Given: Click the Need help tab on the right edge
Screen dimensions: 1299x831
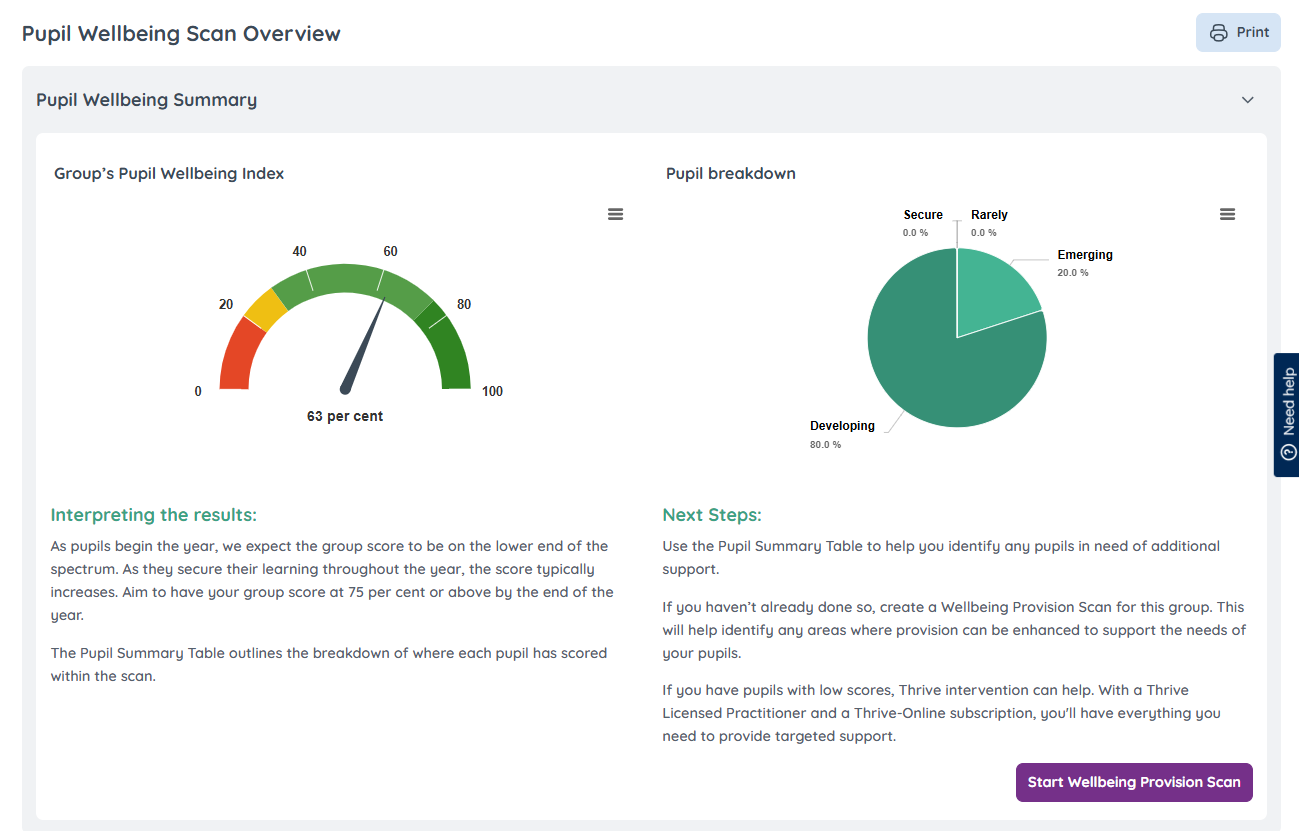Looking at the screenshot, I should [x=1287, y=413].
